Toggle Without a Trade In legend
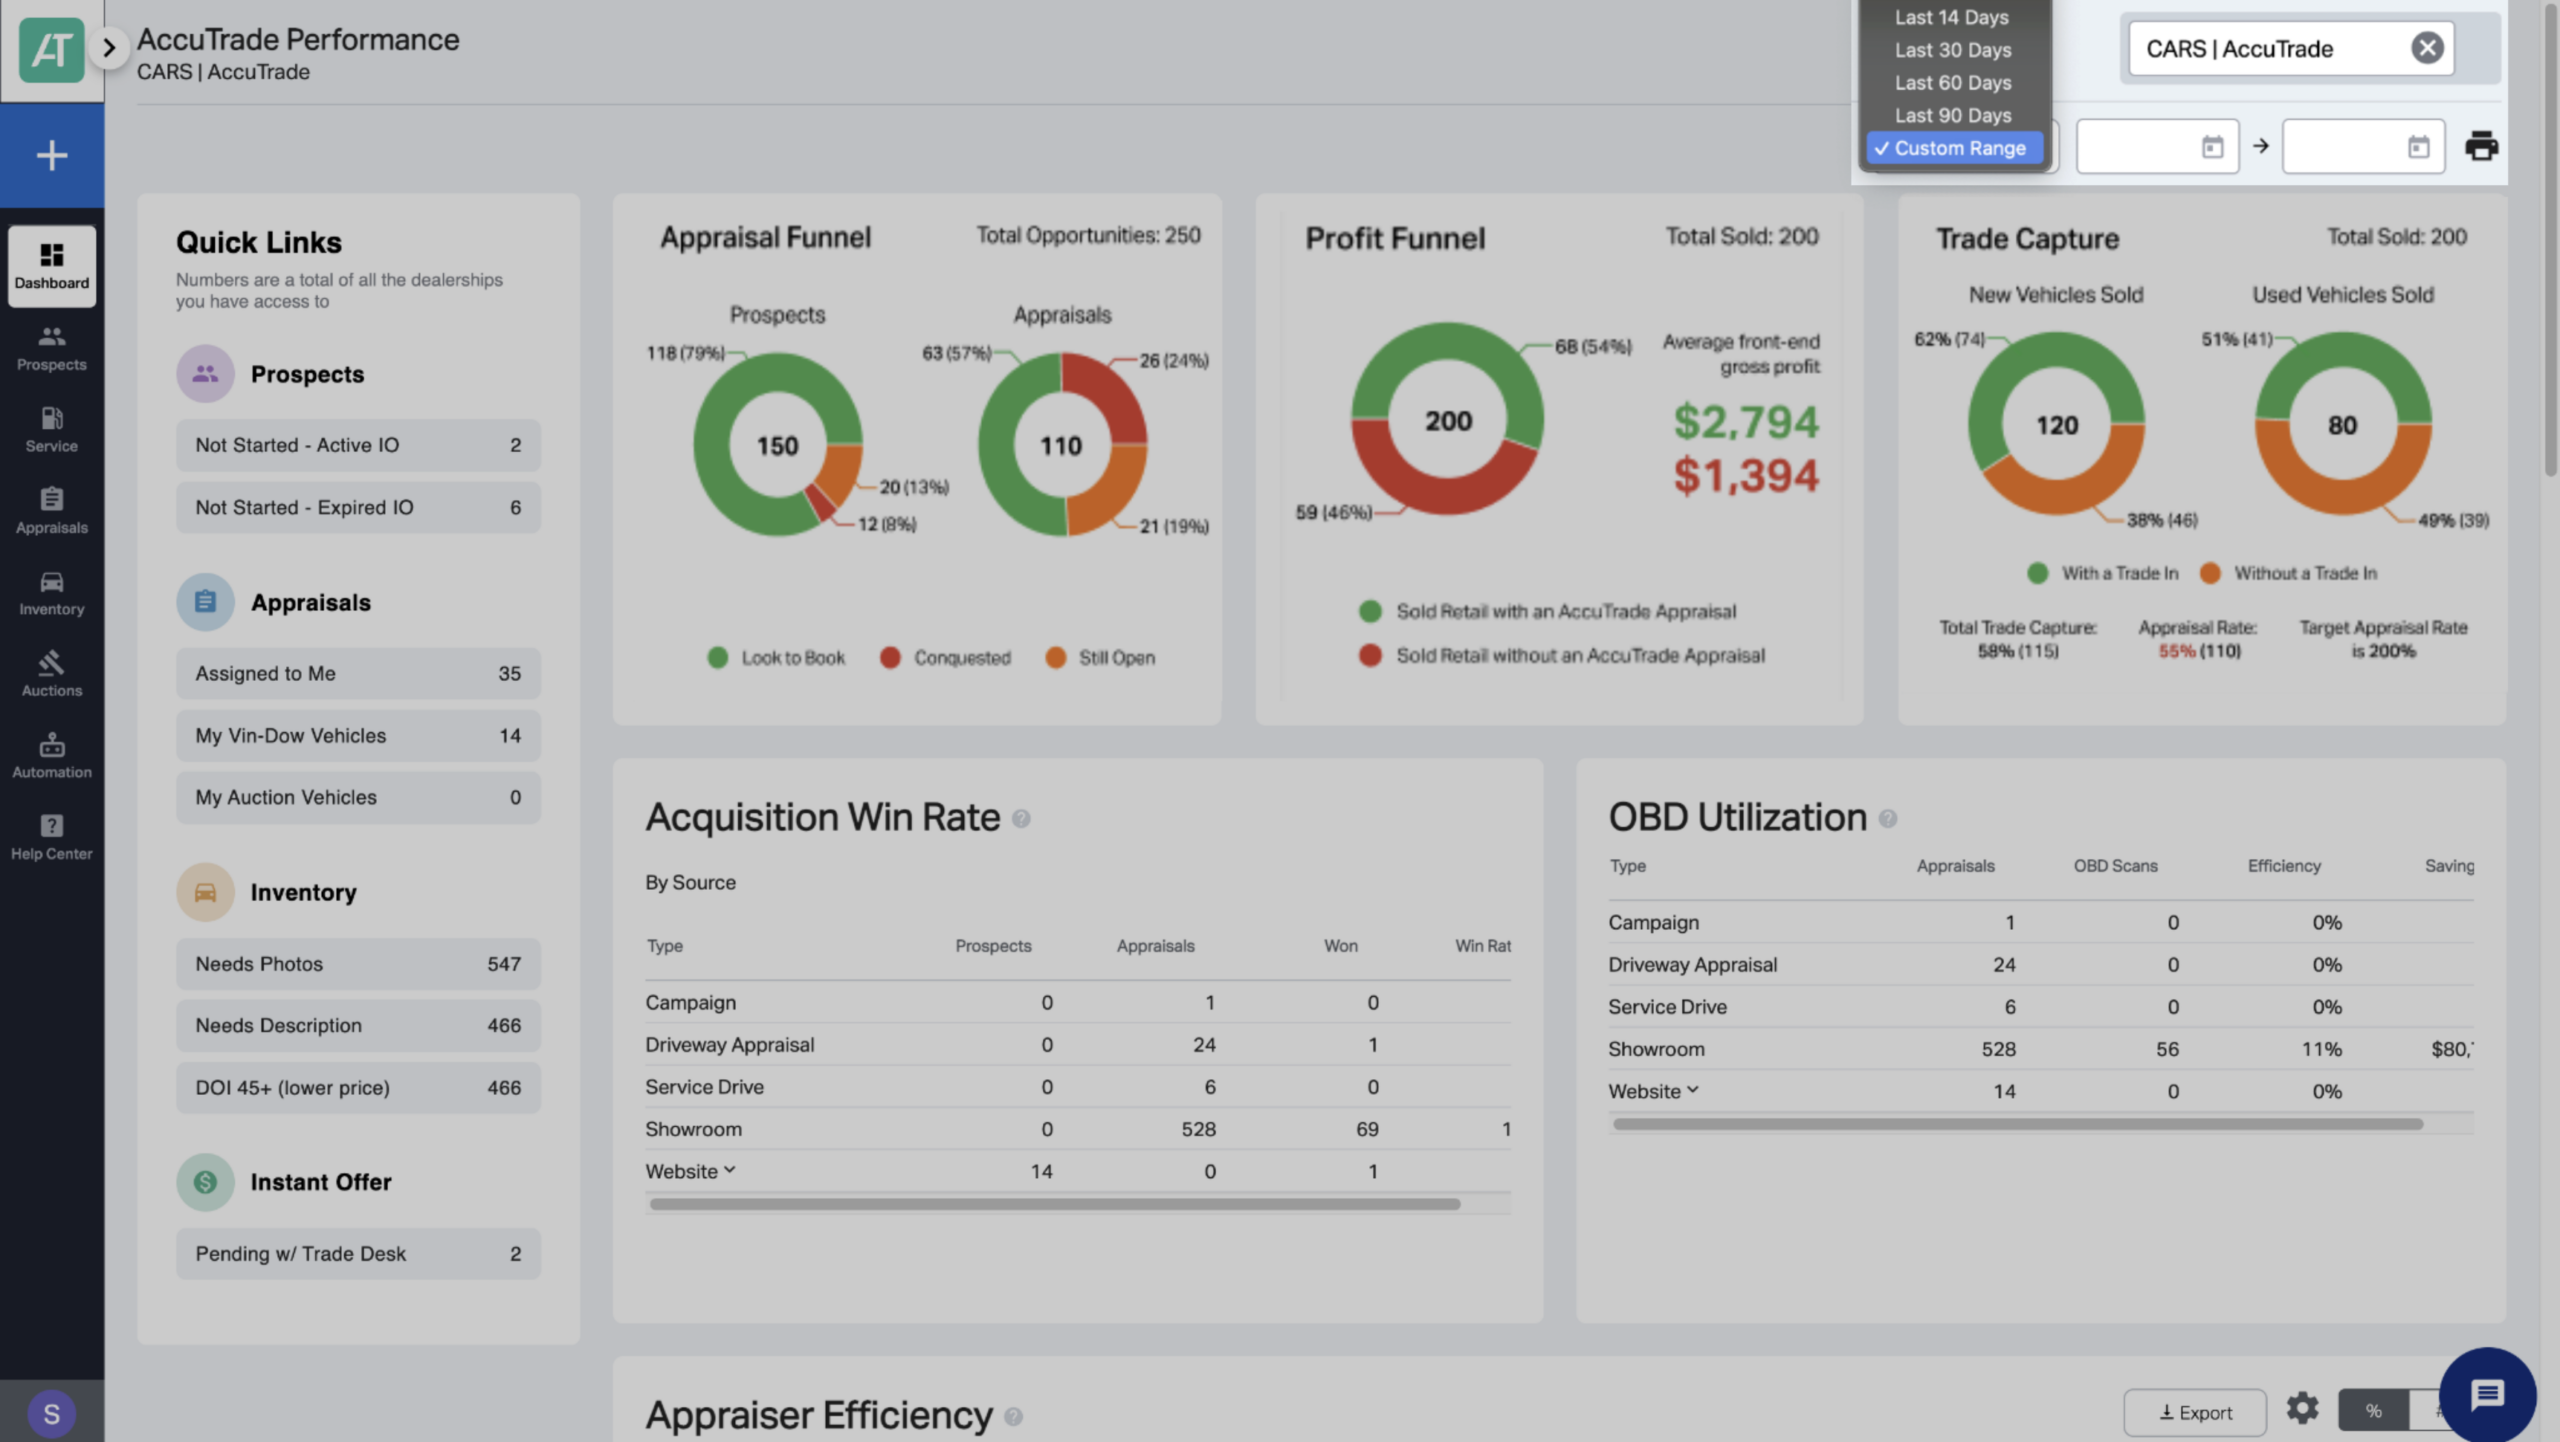This screenshot has width=2560, height=1442. pyautogui.click(x=2289, y=573)
